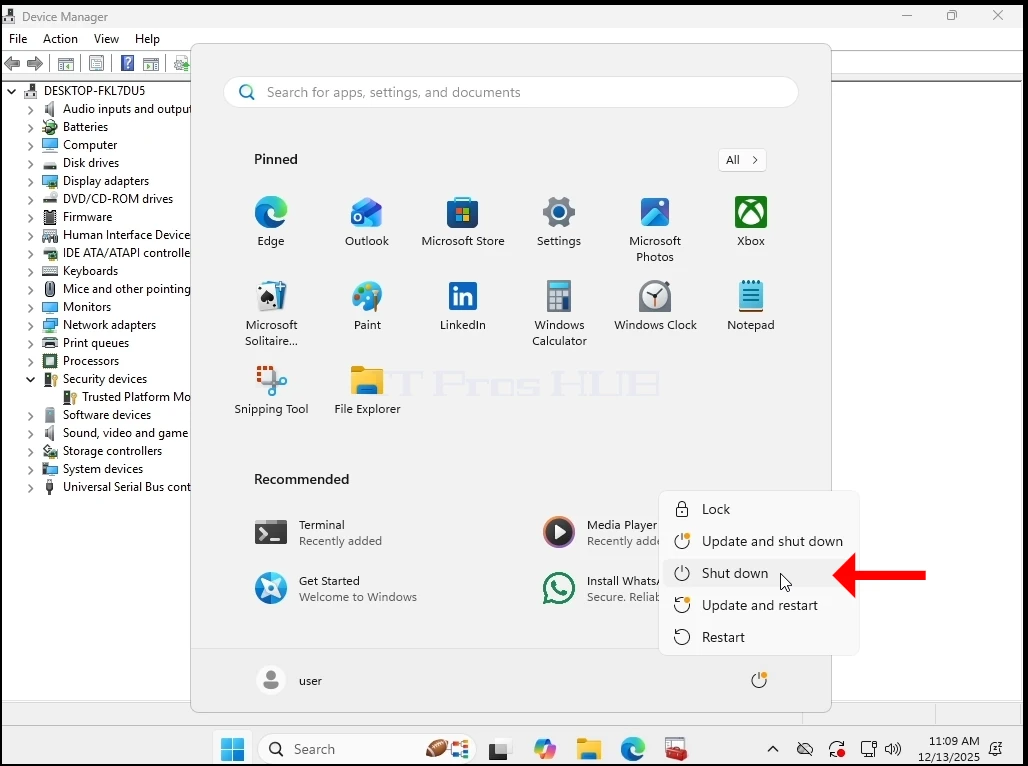Click the taskbar Search box
Screen dimensions: 1028x766
click(x=366, y=749)
